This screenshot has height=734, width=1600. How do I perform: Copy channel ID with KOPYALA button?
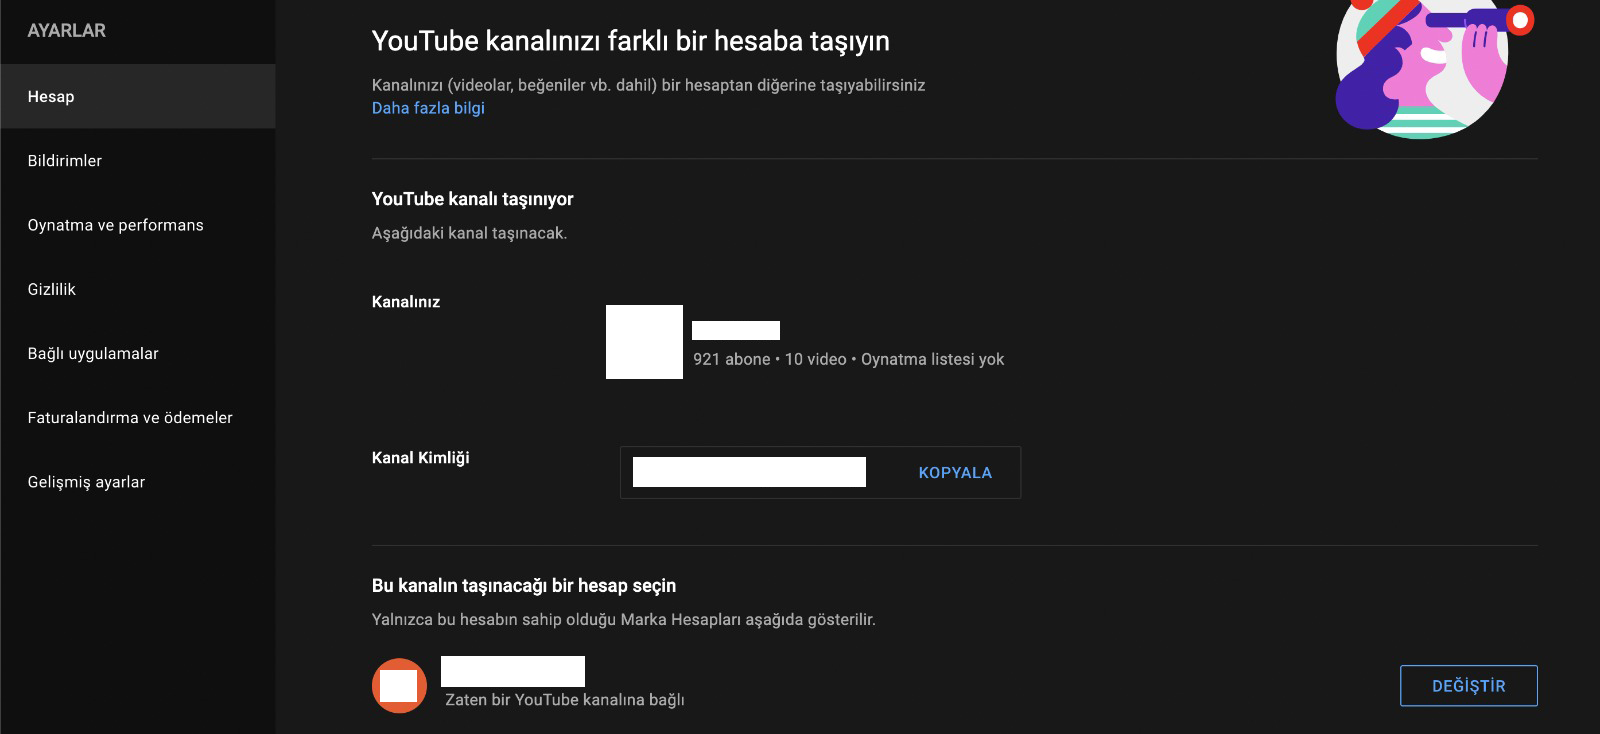click(x=955, y=473)
